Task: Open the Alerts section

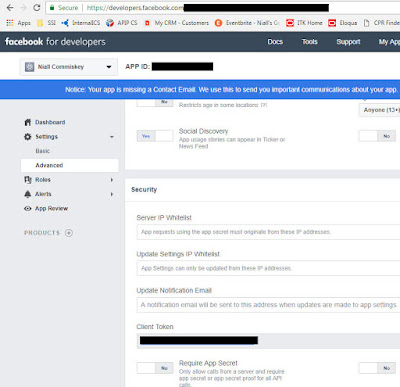Action: pyautogui.click(x=43, y=194)
